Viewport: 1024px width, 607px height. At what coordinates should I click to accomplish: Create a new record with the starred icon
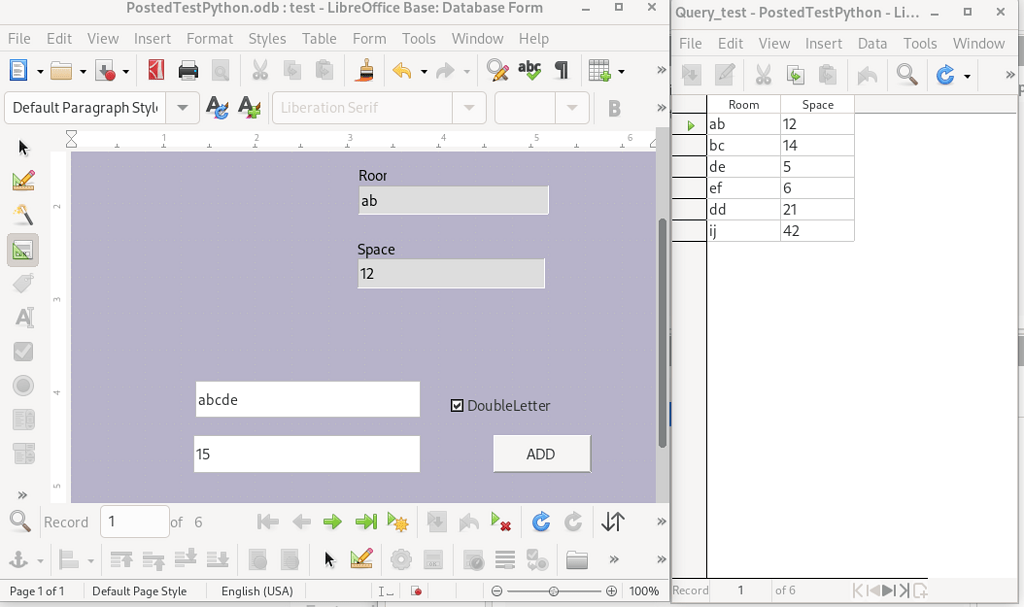pos(397,521)
